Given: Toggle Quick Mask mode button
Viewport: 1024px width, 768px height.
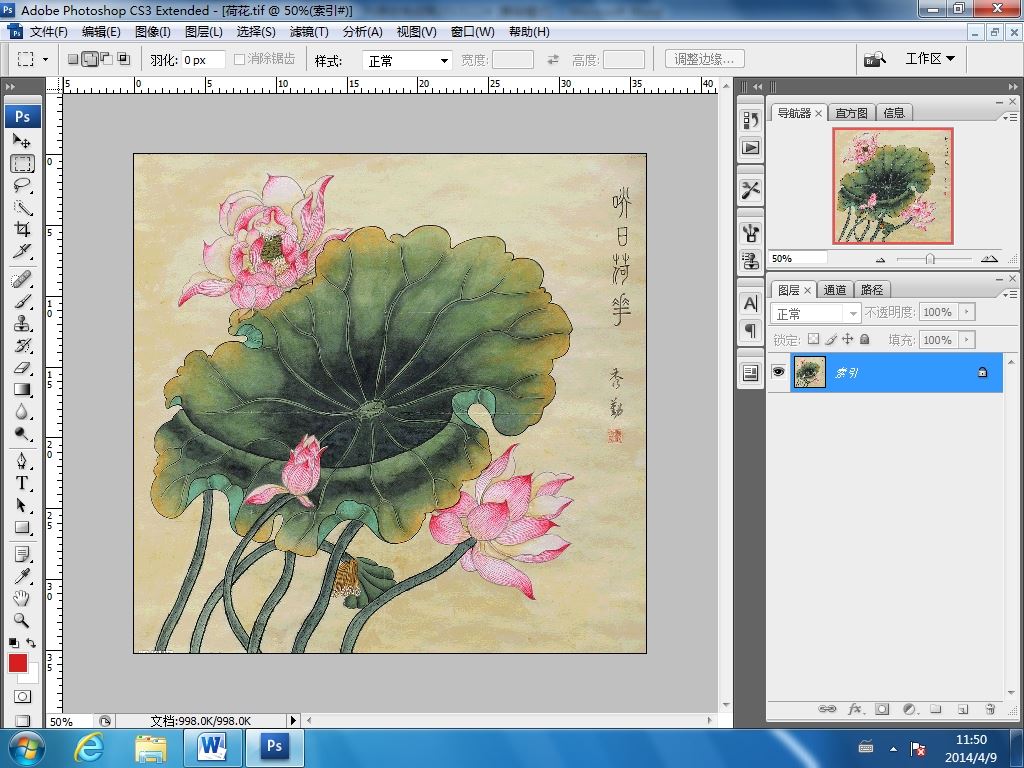Looking at the screenshot, I should click(x=22, y=696).
